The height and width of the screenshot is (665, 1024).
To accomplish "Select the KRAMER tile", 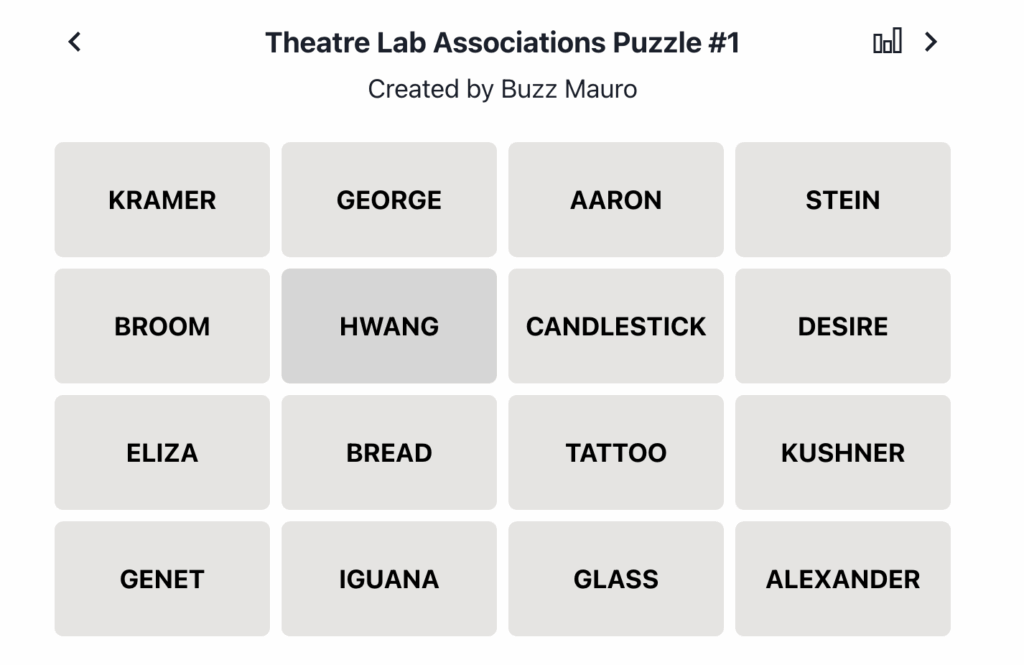I will [162, 200].
